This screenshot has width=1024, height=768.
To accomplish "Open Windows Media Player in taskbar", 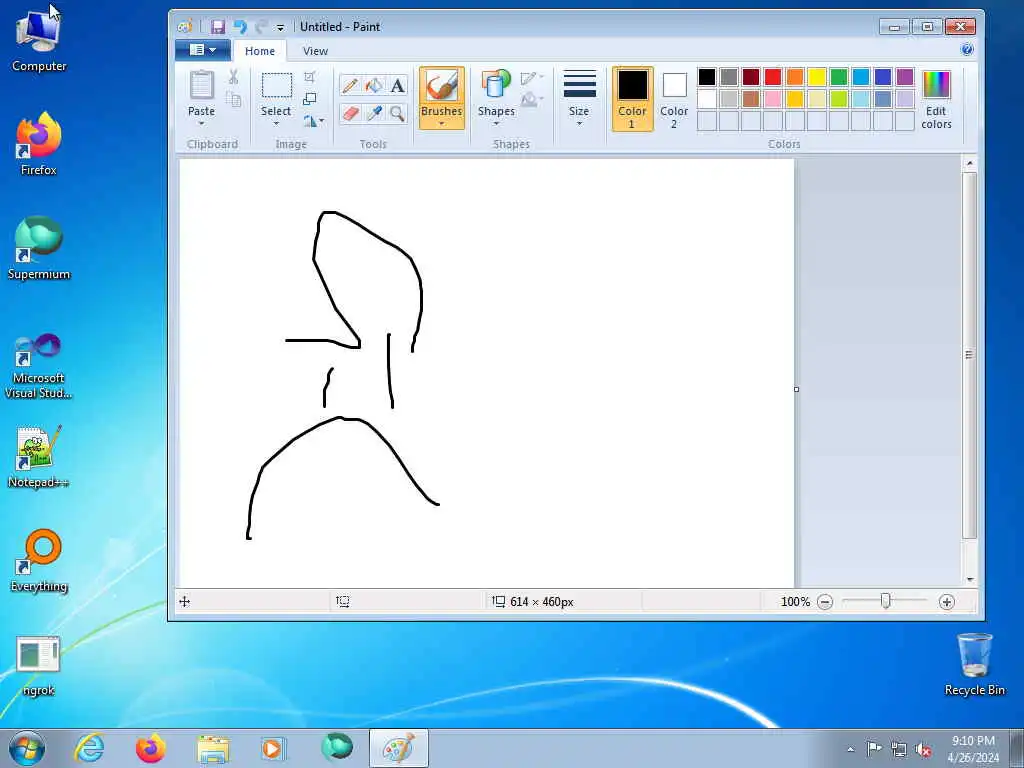I will (272, 748).
